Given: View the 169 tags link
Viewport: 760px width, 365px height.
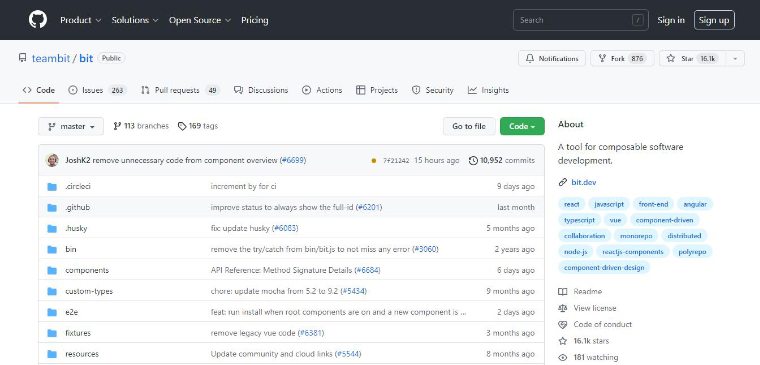Looking at the screenshot, I should (x=198, y=126).
